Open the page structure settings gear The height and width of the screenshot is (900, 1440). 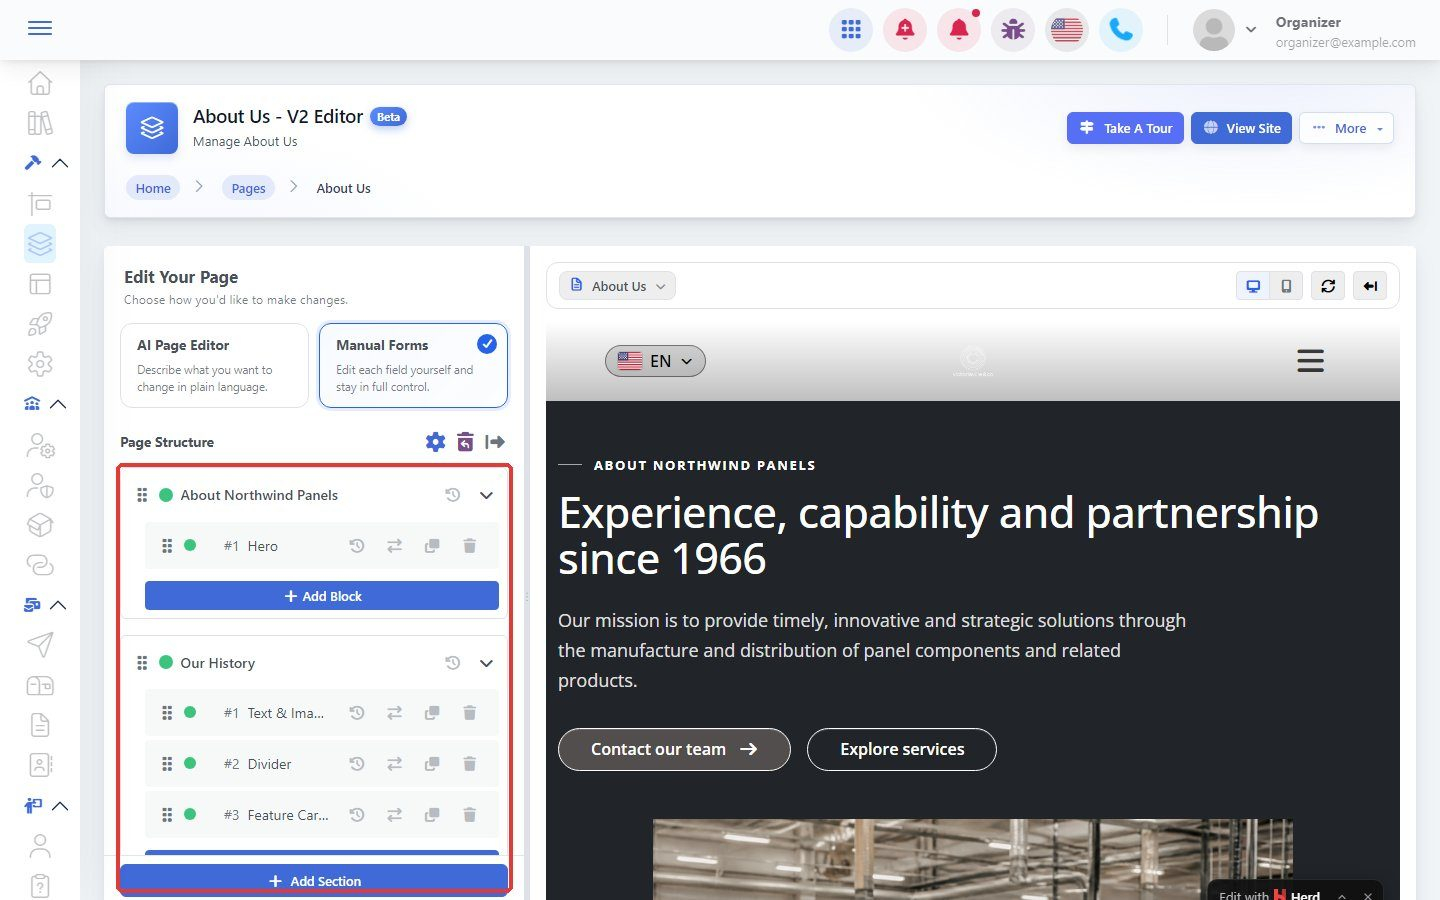tap(435, 442)
